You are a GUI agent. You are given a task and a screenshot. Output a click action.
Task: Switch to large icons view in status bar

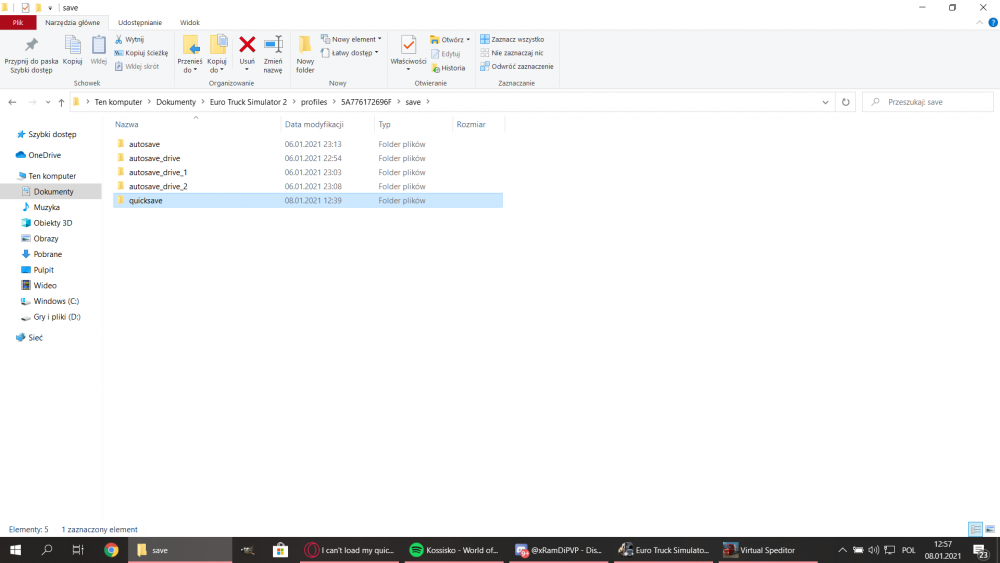point(989,529)
